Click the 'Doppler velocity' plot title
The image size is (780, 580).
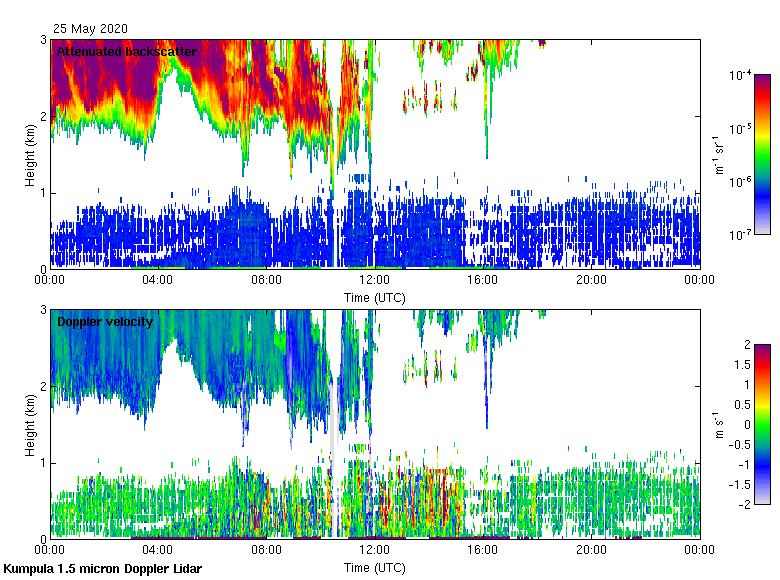tap(105, 322)
